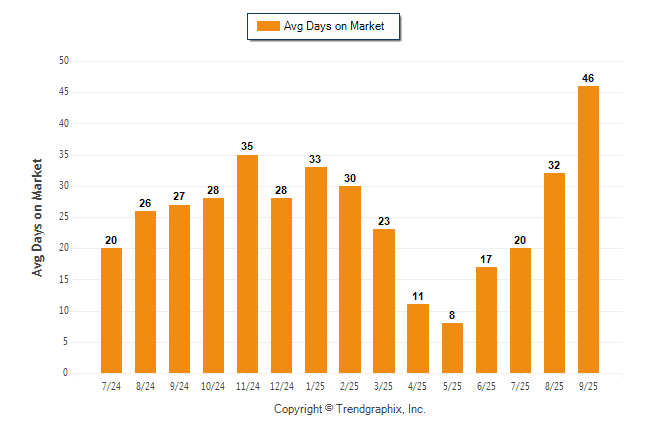Viewport: 646px width, 434px height.
Task: Click the 3/25 bar showing 23
Action: (384, 300)
